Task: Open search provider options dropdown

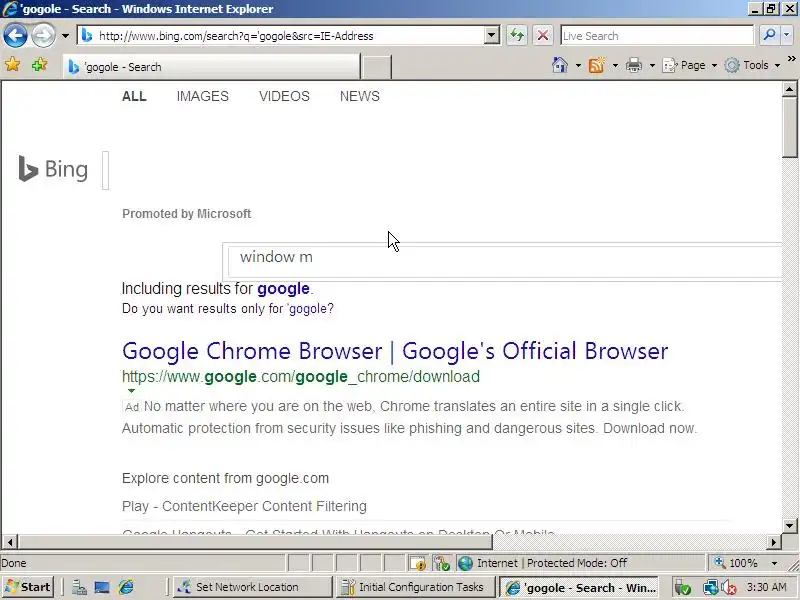Action: [786, 35]
